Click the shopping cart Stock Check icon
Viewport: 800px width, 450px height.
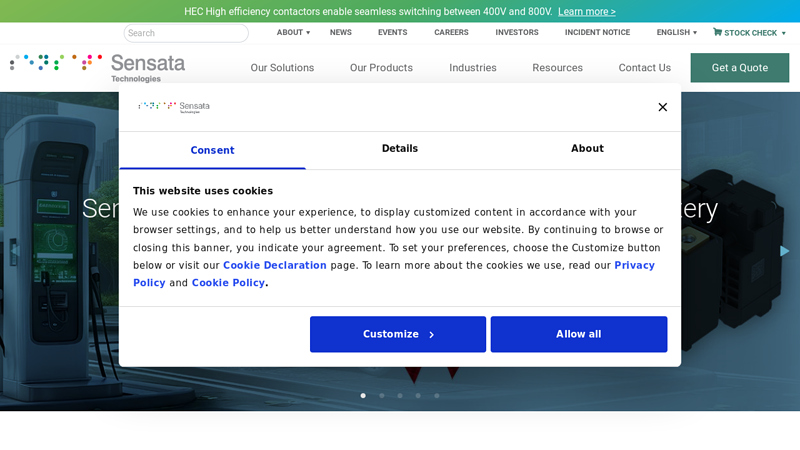pyautogui.click(x=717, y=32)
